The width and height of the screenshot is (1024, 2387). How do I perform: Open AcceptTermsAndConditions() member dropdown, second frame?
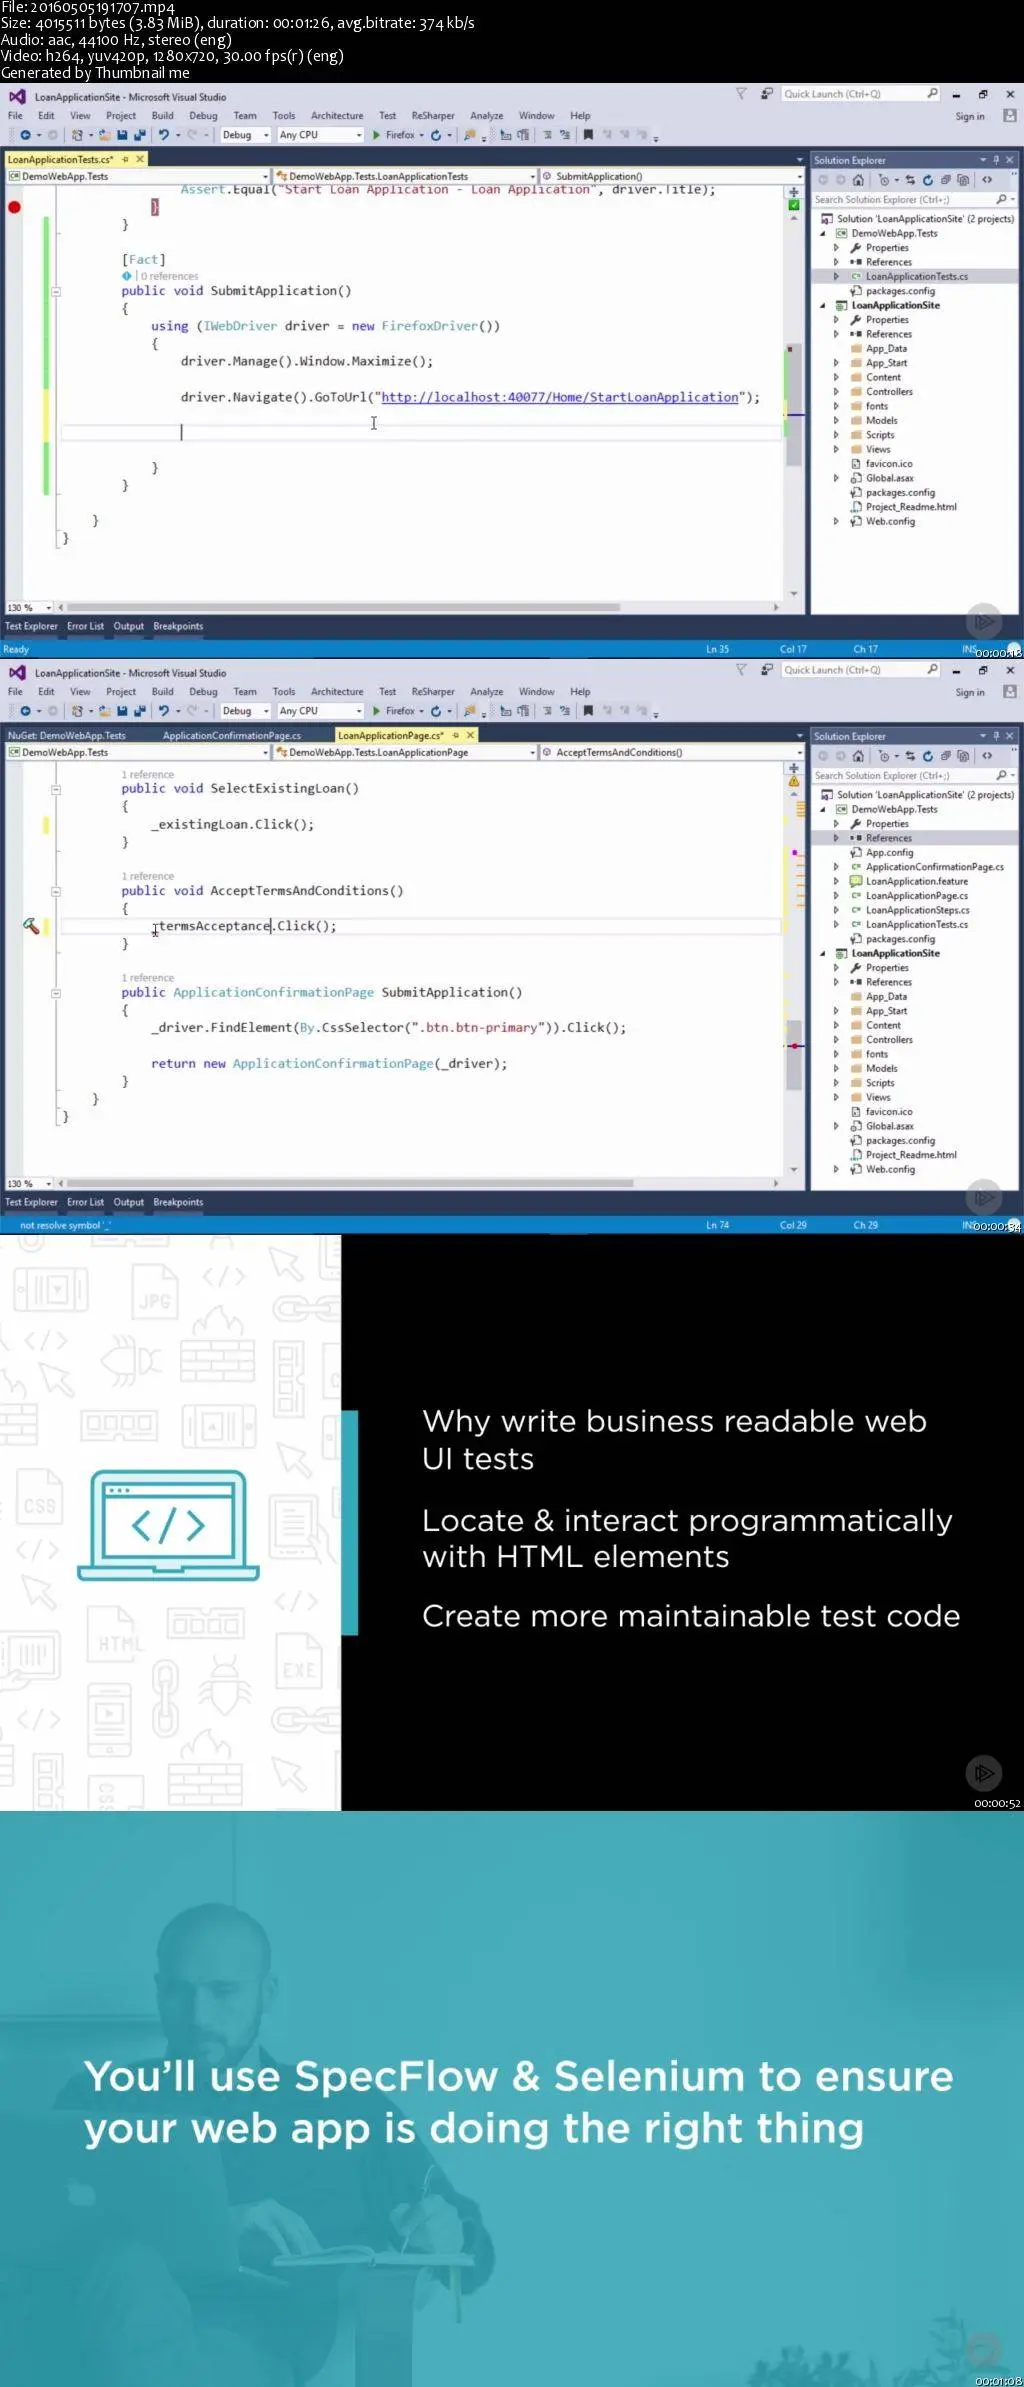click(x=671, y=752)
